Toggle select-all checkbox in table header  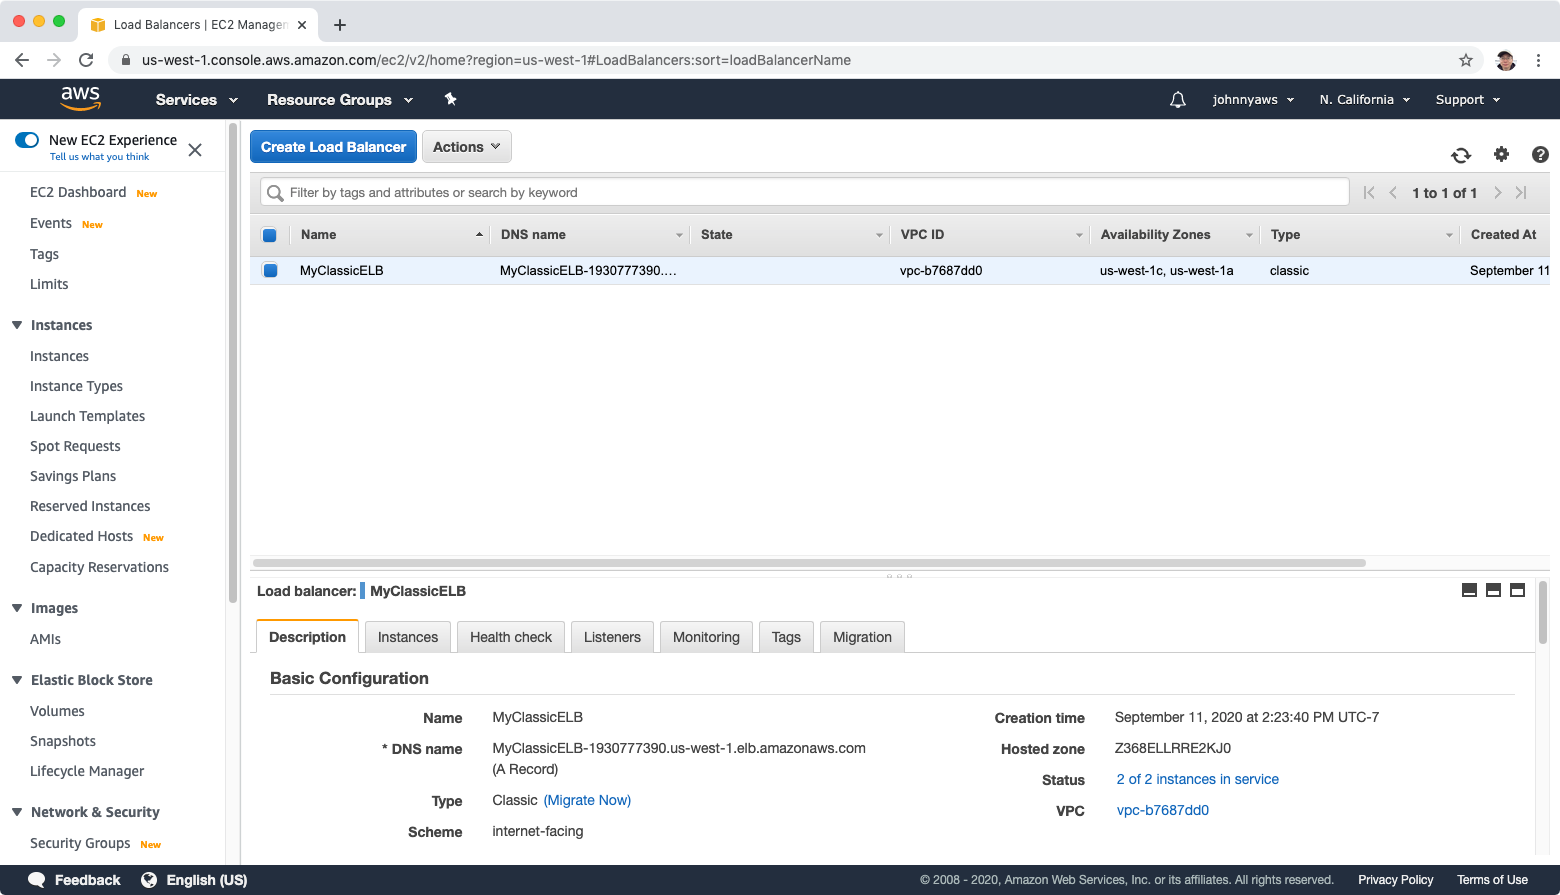tap(269, 235)
